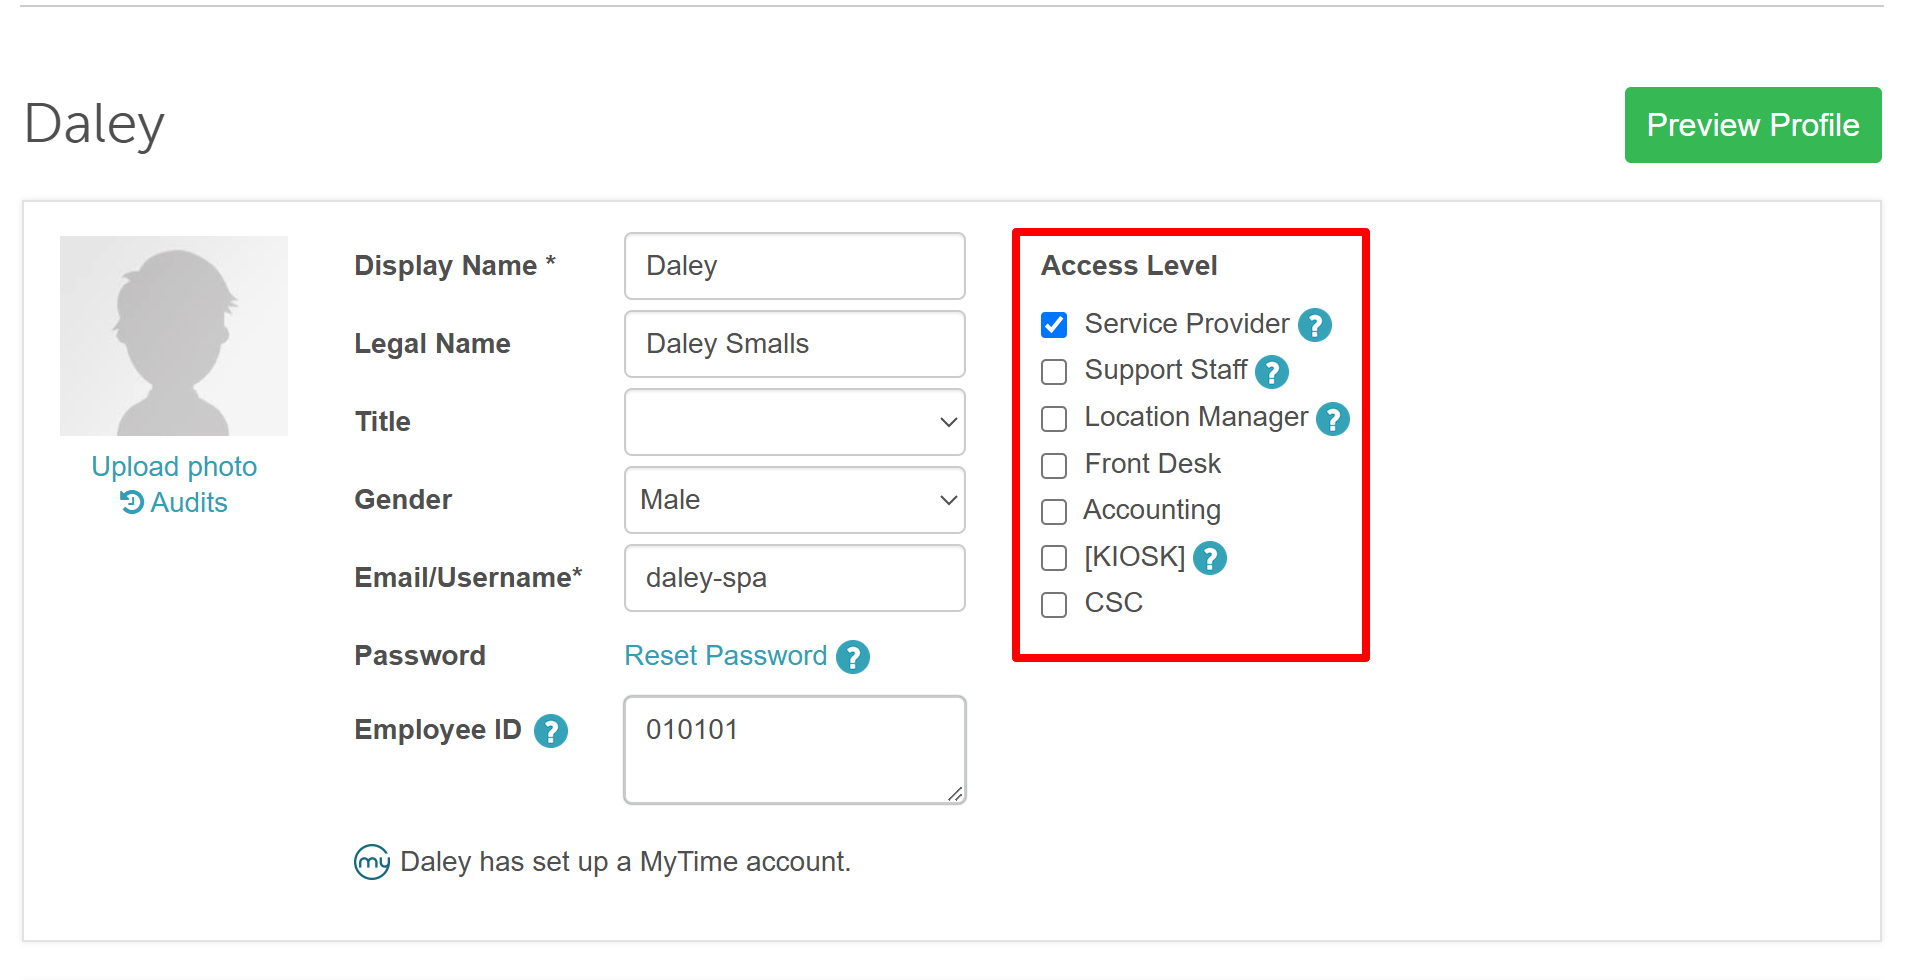Screen dimensions: 1914x980
Task: Click the Legal Name field
Action: (795, 344)
